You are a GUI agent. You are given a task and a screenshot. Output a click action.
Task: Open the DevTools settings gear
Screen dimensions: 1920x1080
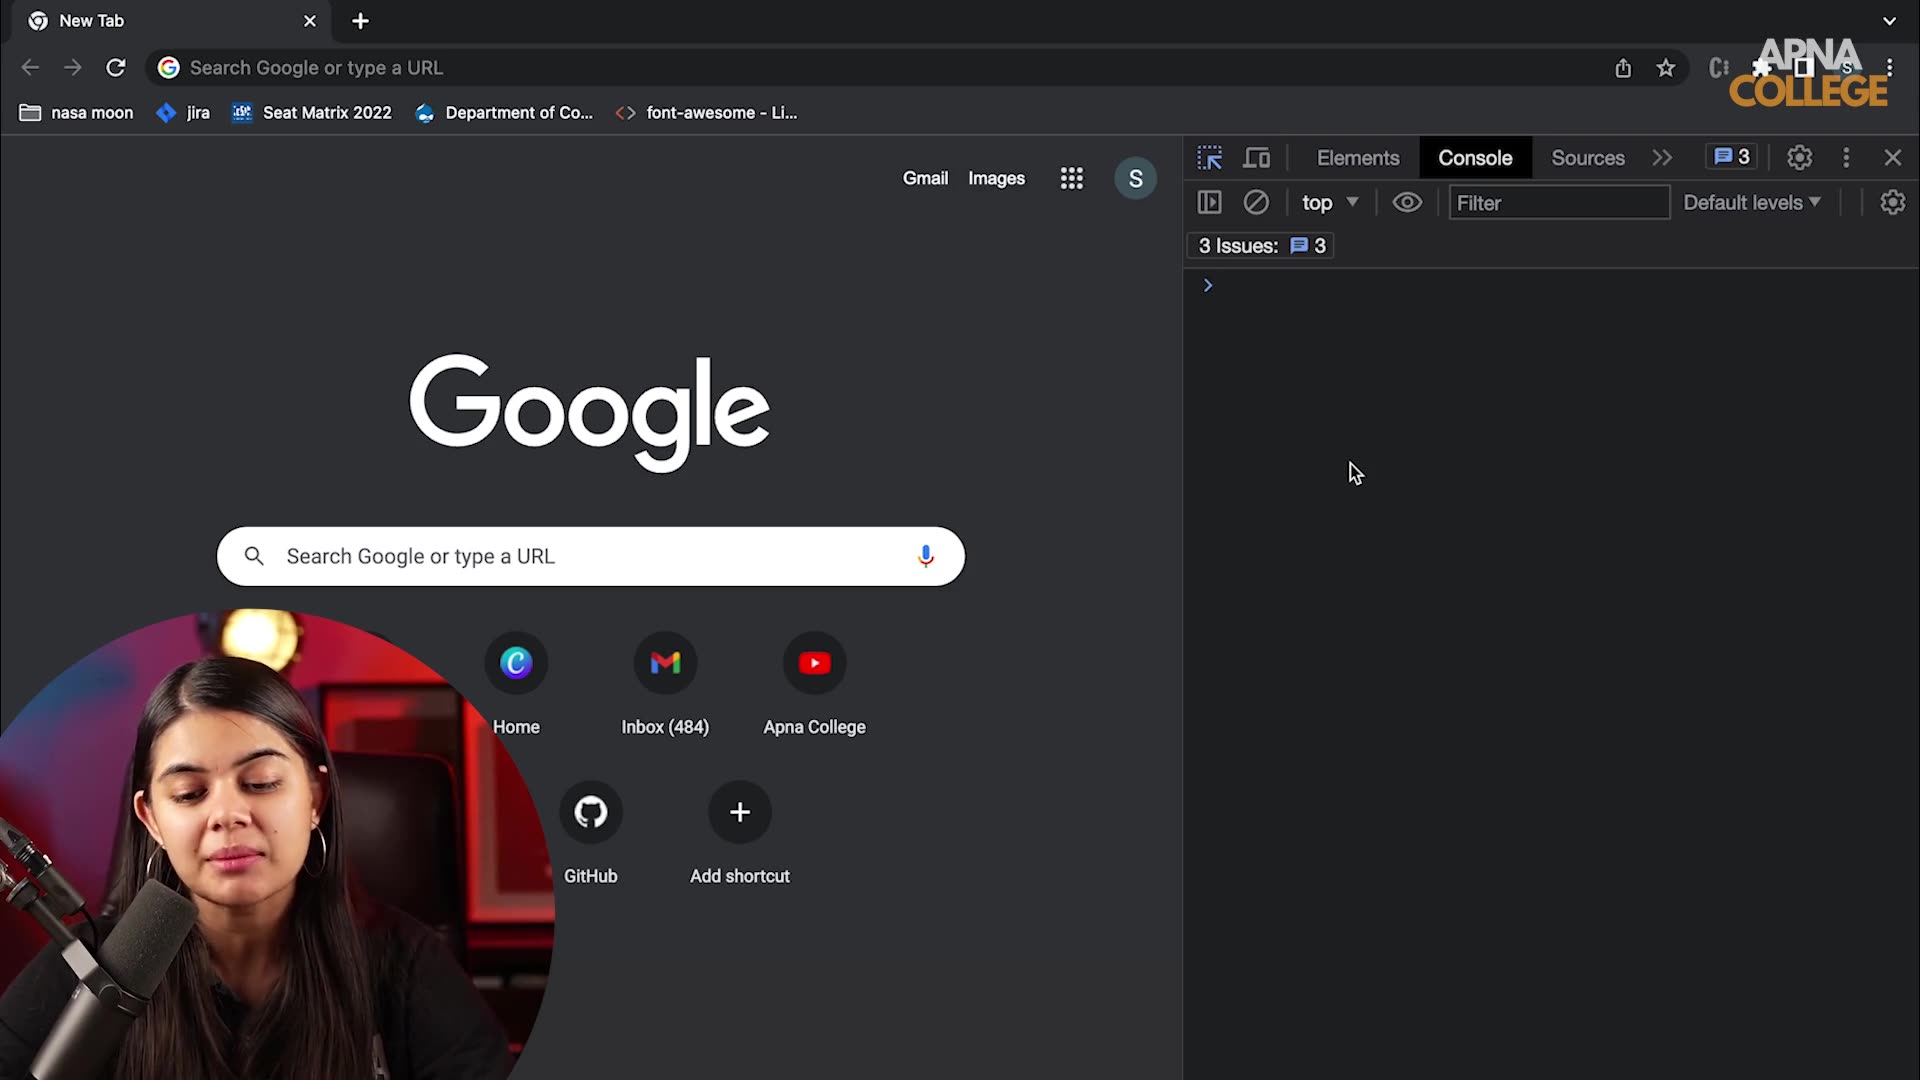(1799, 158)
